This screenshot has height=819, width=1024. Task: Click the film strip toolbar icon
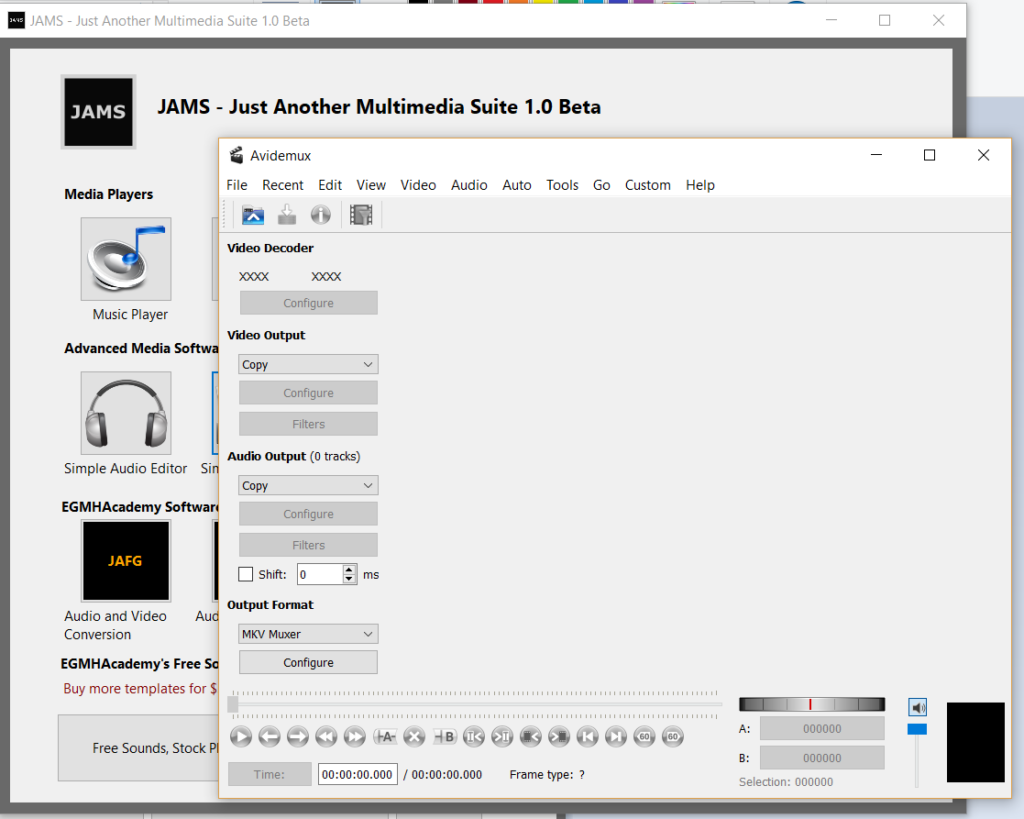(x=360, y=215)
